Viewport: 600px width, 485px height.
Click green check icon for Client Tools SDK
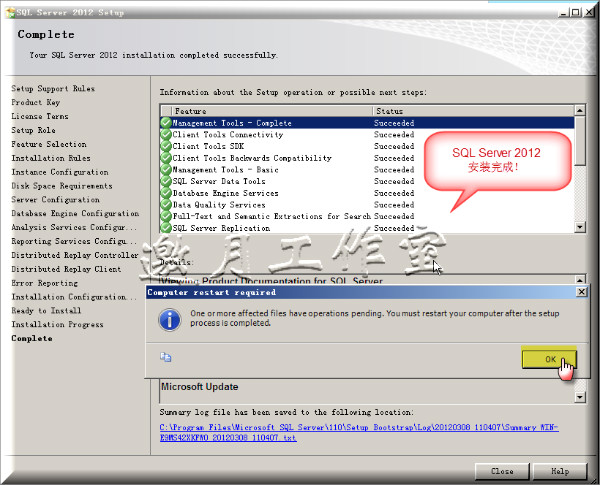166,146
